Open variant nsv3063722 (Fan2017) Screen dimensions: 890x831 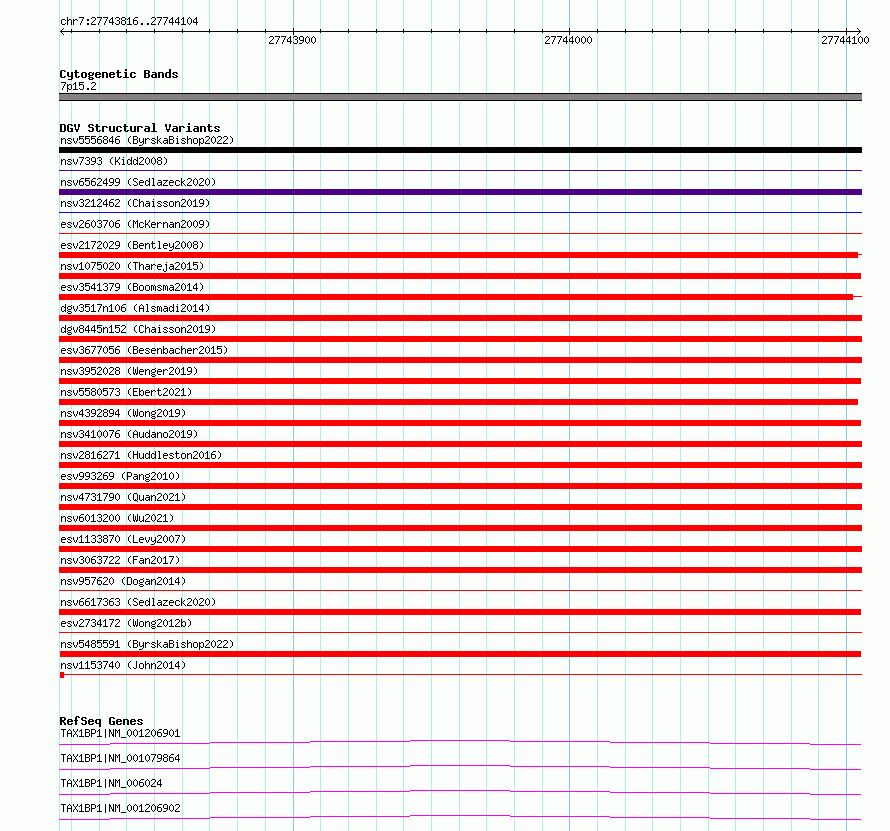coord(120,560)
